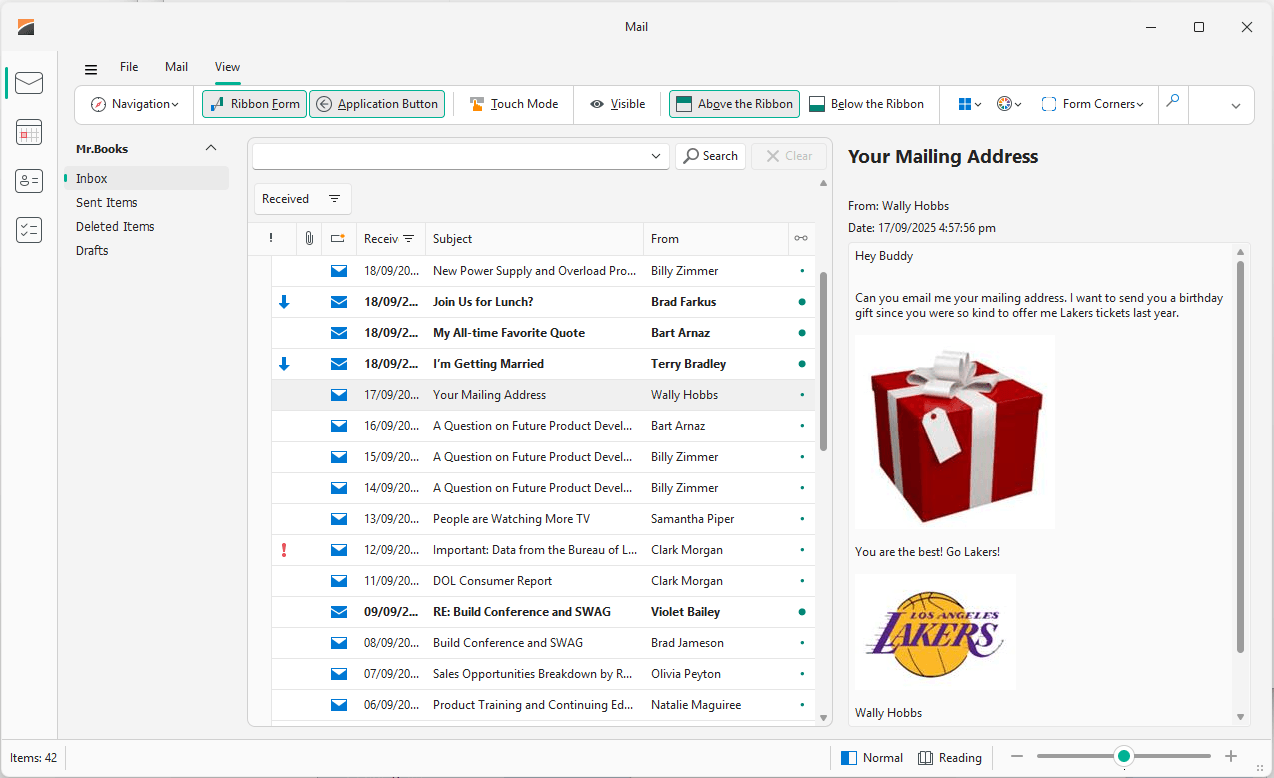
Task: Click the hamburger menu icon
Action: (x=91, y=69)
